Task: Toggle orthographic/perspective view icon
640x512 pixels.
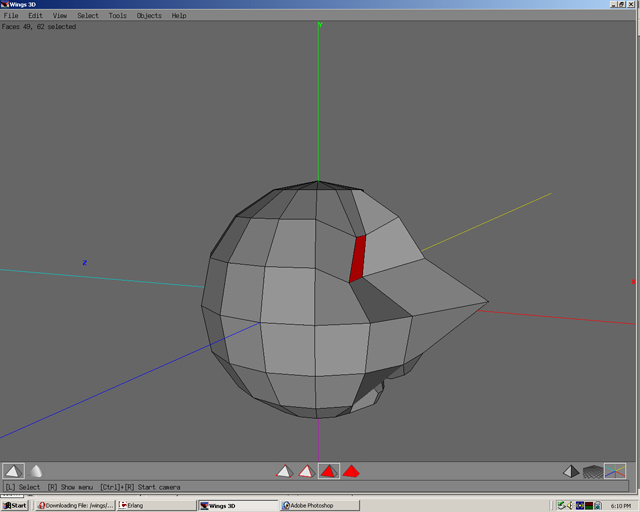Action: (570, 471)
